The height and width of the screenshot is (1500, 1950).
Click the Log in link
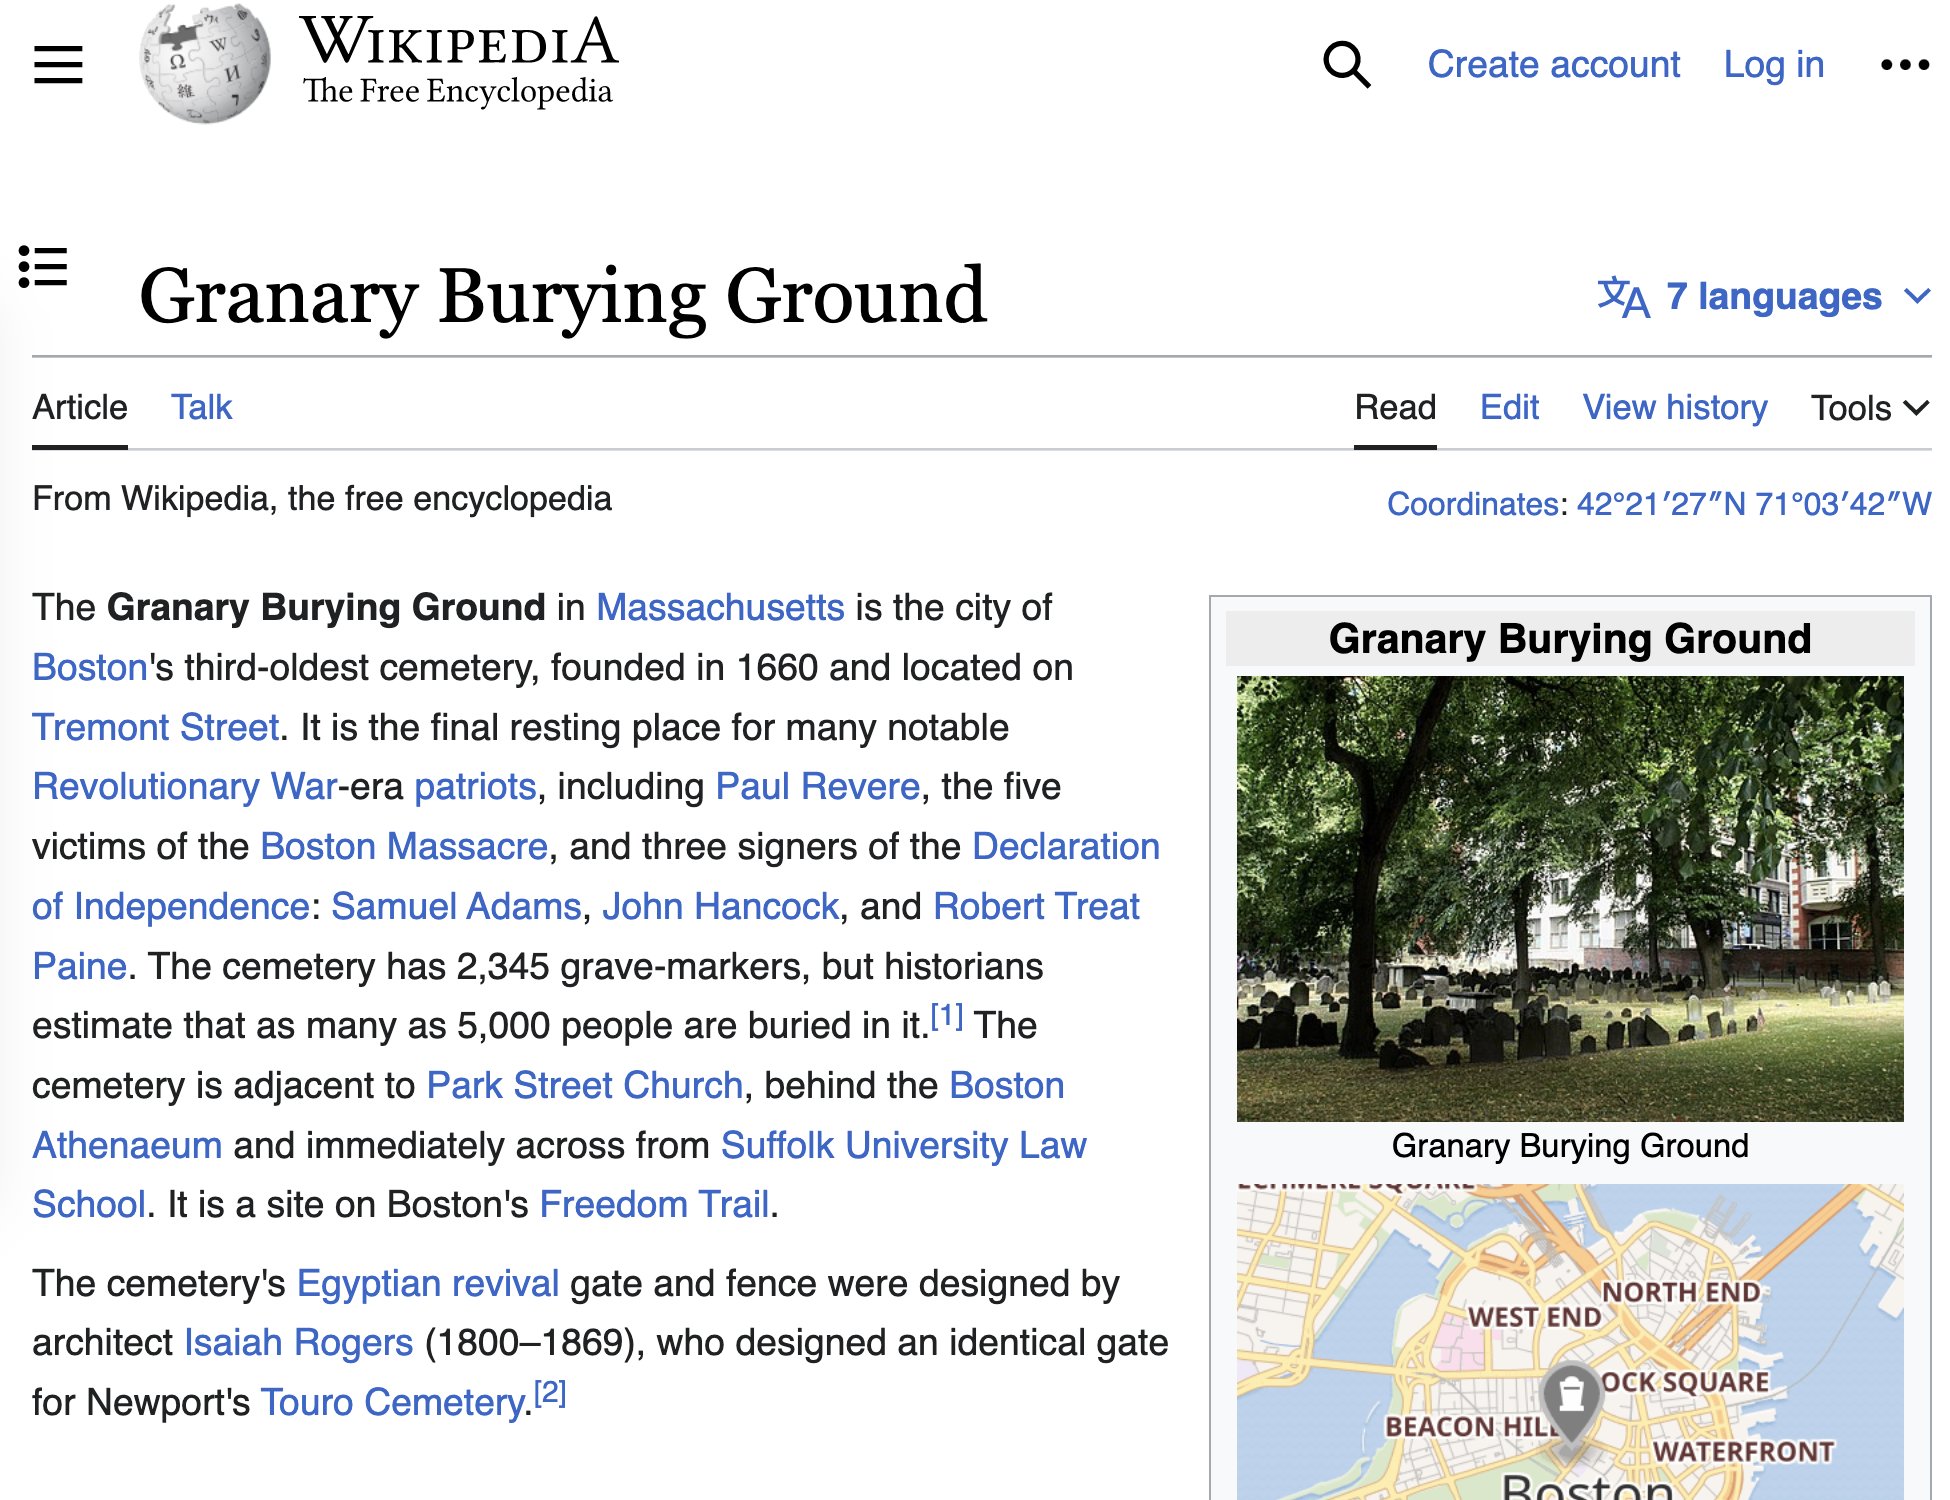(1774, 65)
